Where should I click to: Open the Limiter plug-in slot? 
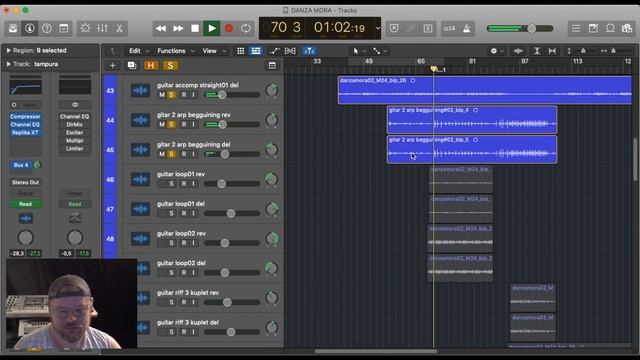click(x=75, y=149)
